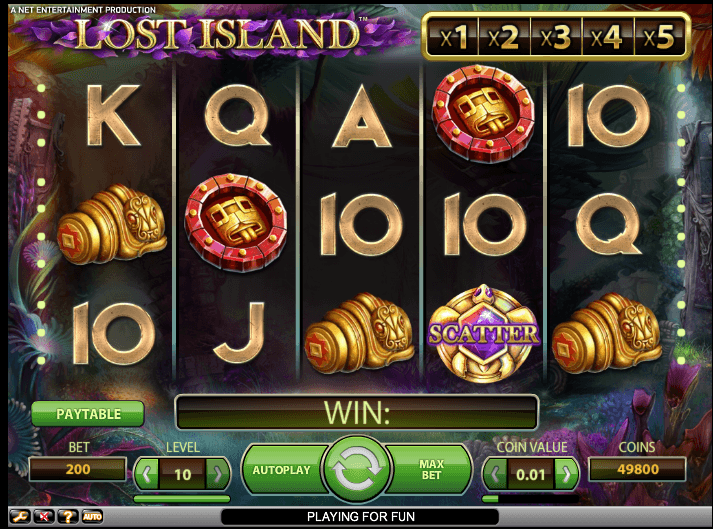This screenshot has width=713, height=529.
Task: Click the level slider bar under Level
Action: click(182, 499)
